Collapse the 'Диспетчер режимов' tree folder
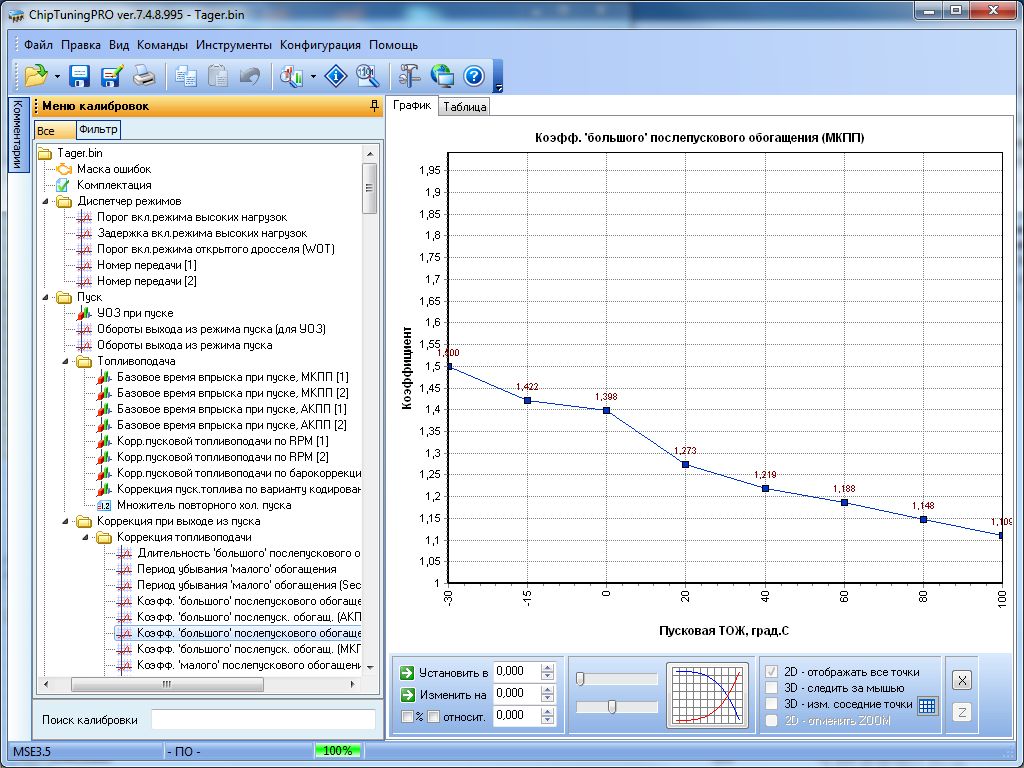Viewport: 1024px width, 768px height. click(x=45, y=201)
